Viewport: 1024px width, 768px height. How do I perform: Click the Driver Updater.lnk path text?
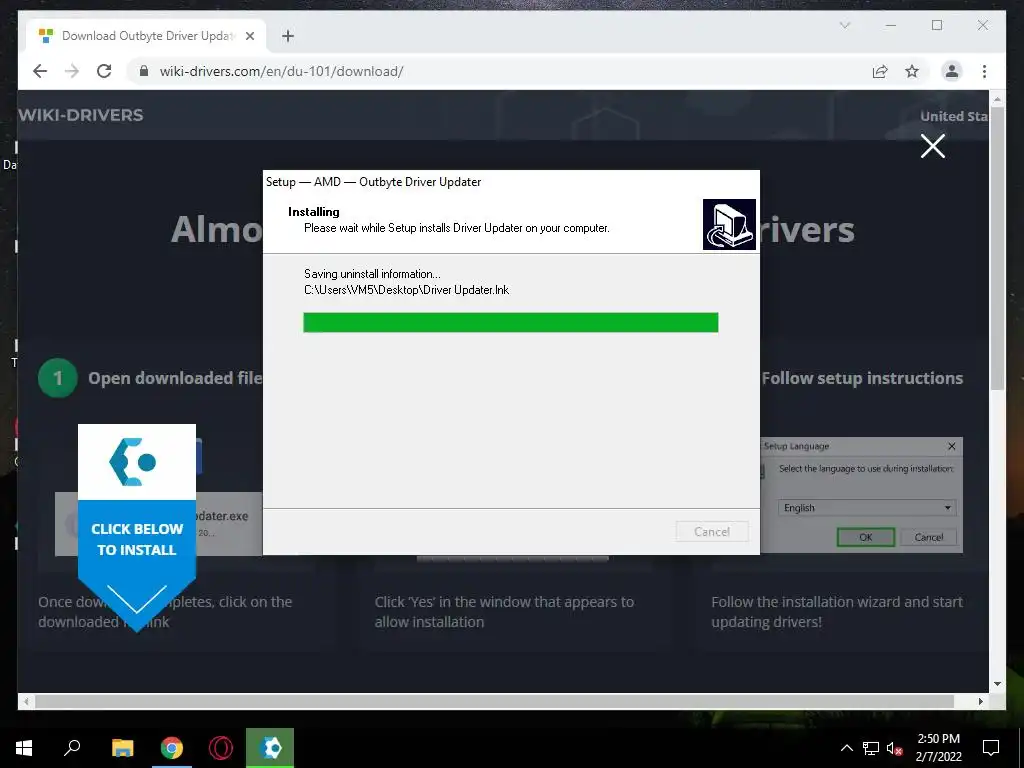tap(406, 290)
